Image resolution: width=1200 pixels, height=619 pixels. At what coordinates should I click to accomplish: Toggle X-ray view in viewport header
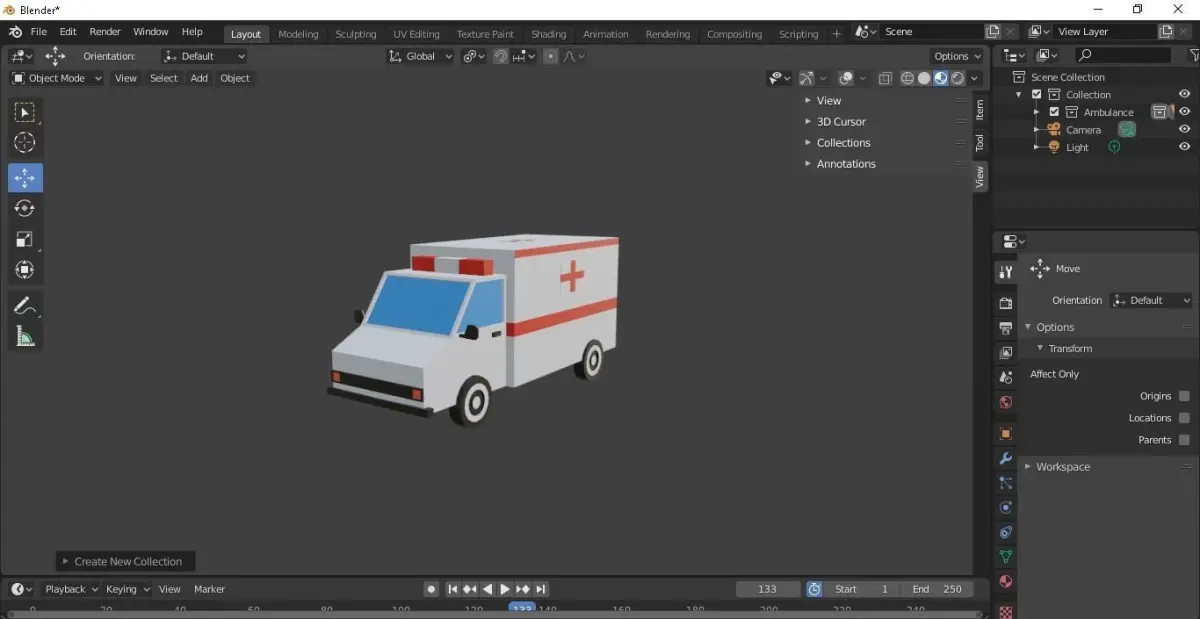[x=885, y=78]
